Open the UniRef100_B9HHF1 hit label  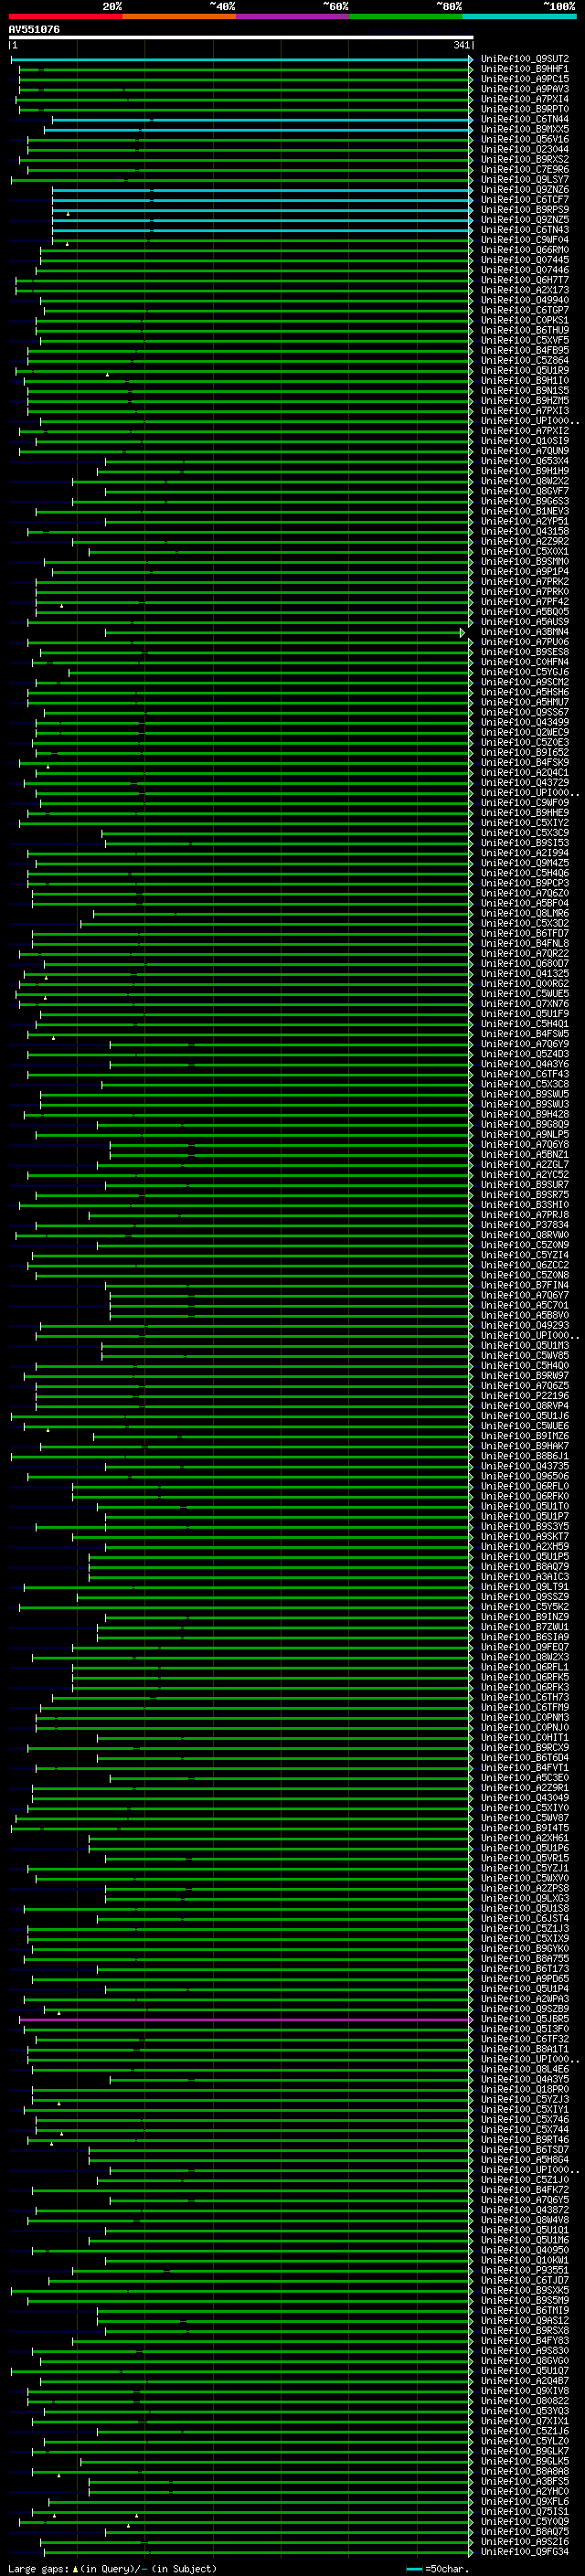525,69
